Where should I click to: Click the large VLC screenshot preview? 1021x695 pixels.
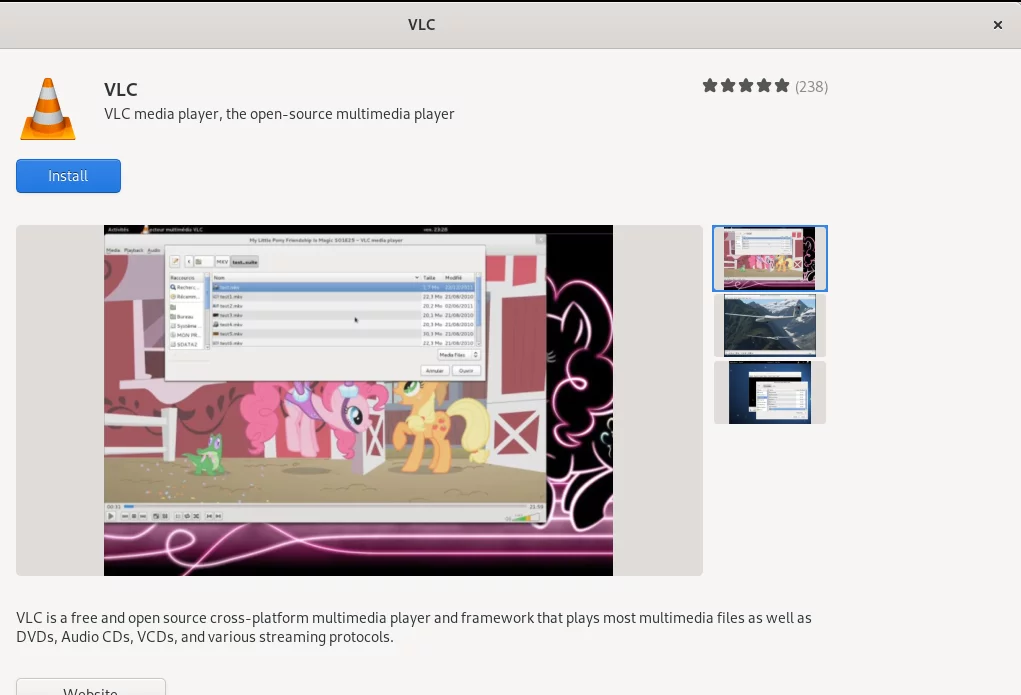pyautogui.click(x=358, y=400)
